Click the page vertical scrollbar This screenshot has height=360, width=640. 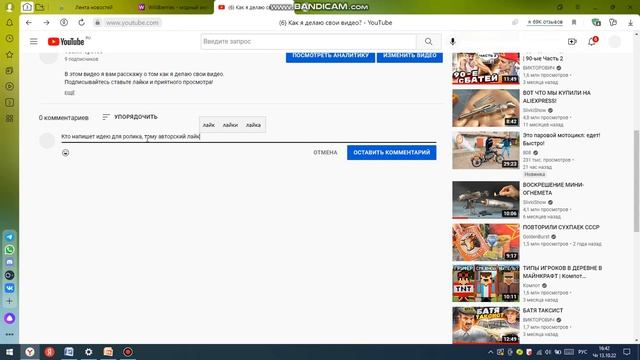[636, 181]
